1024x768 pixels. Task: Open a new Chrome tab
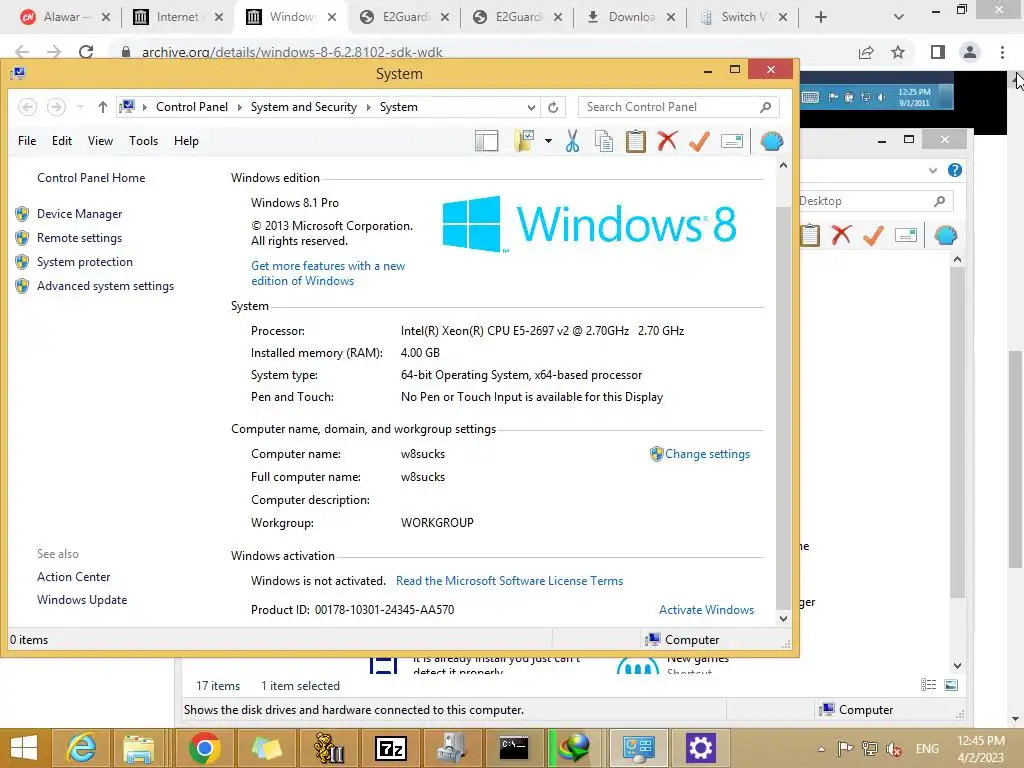[x=821, y=17]
